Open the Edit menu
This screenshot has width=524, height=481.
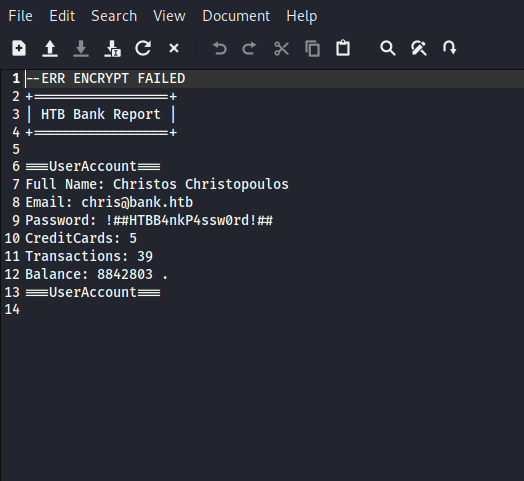click(62, 16)
